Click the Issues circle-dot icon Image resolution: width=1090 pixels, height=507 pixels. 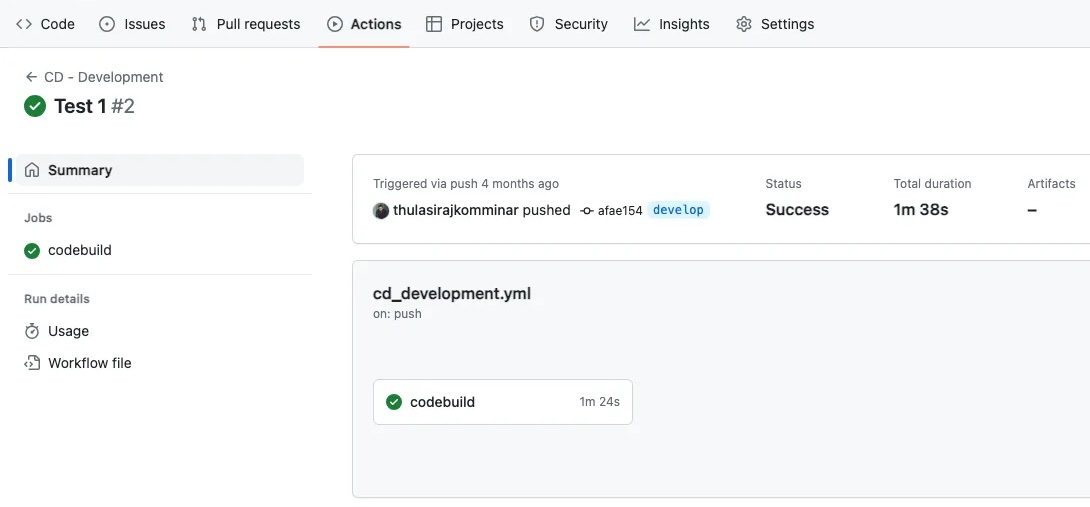107,24
